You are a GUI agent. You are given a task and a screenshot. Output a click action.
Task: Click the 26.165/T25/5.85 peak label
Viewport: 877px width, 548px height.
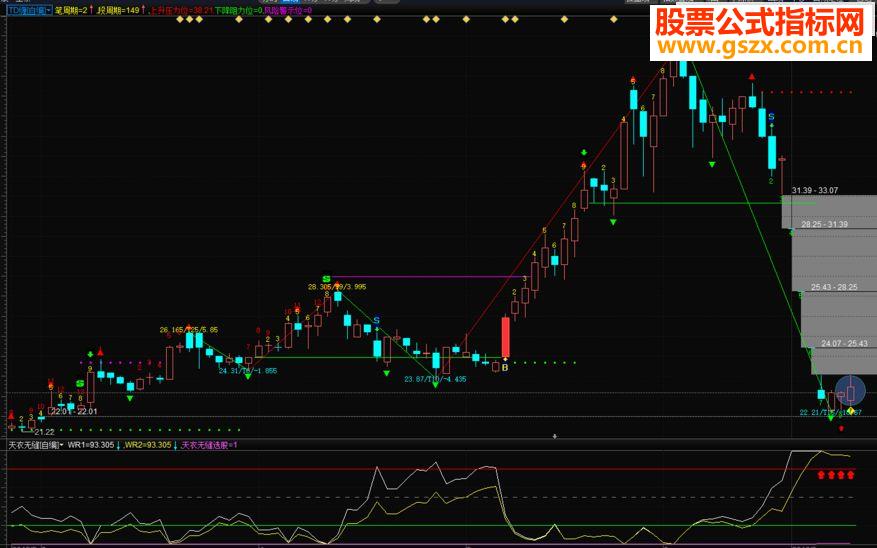pyautogui.click(x=188, y=330)
